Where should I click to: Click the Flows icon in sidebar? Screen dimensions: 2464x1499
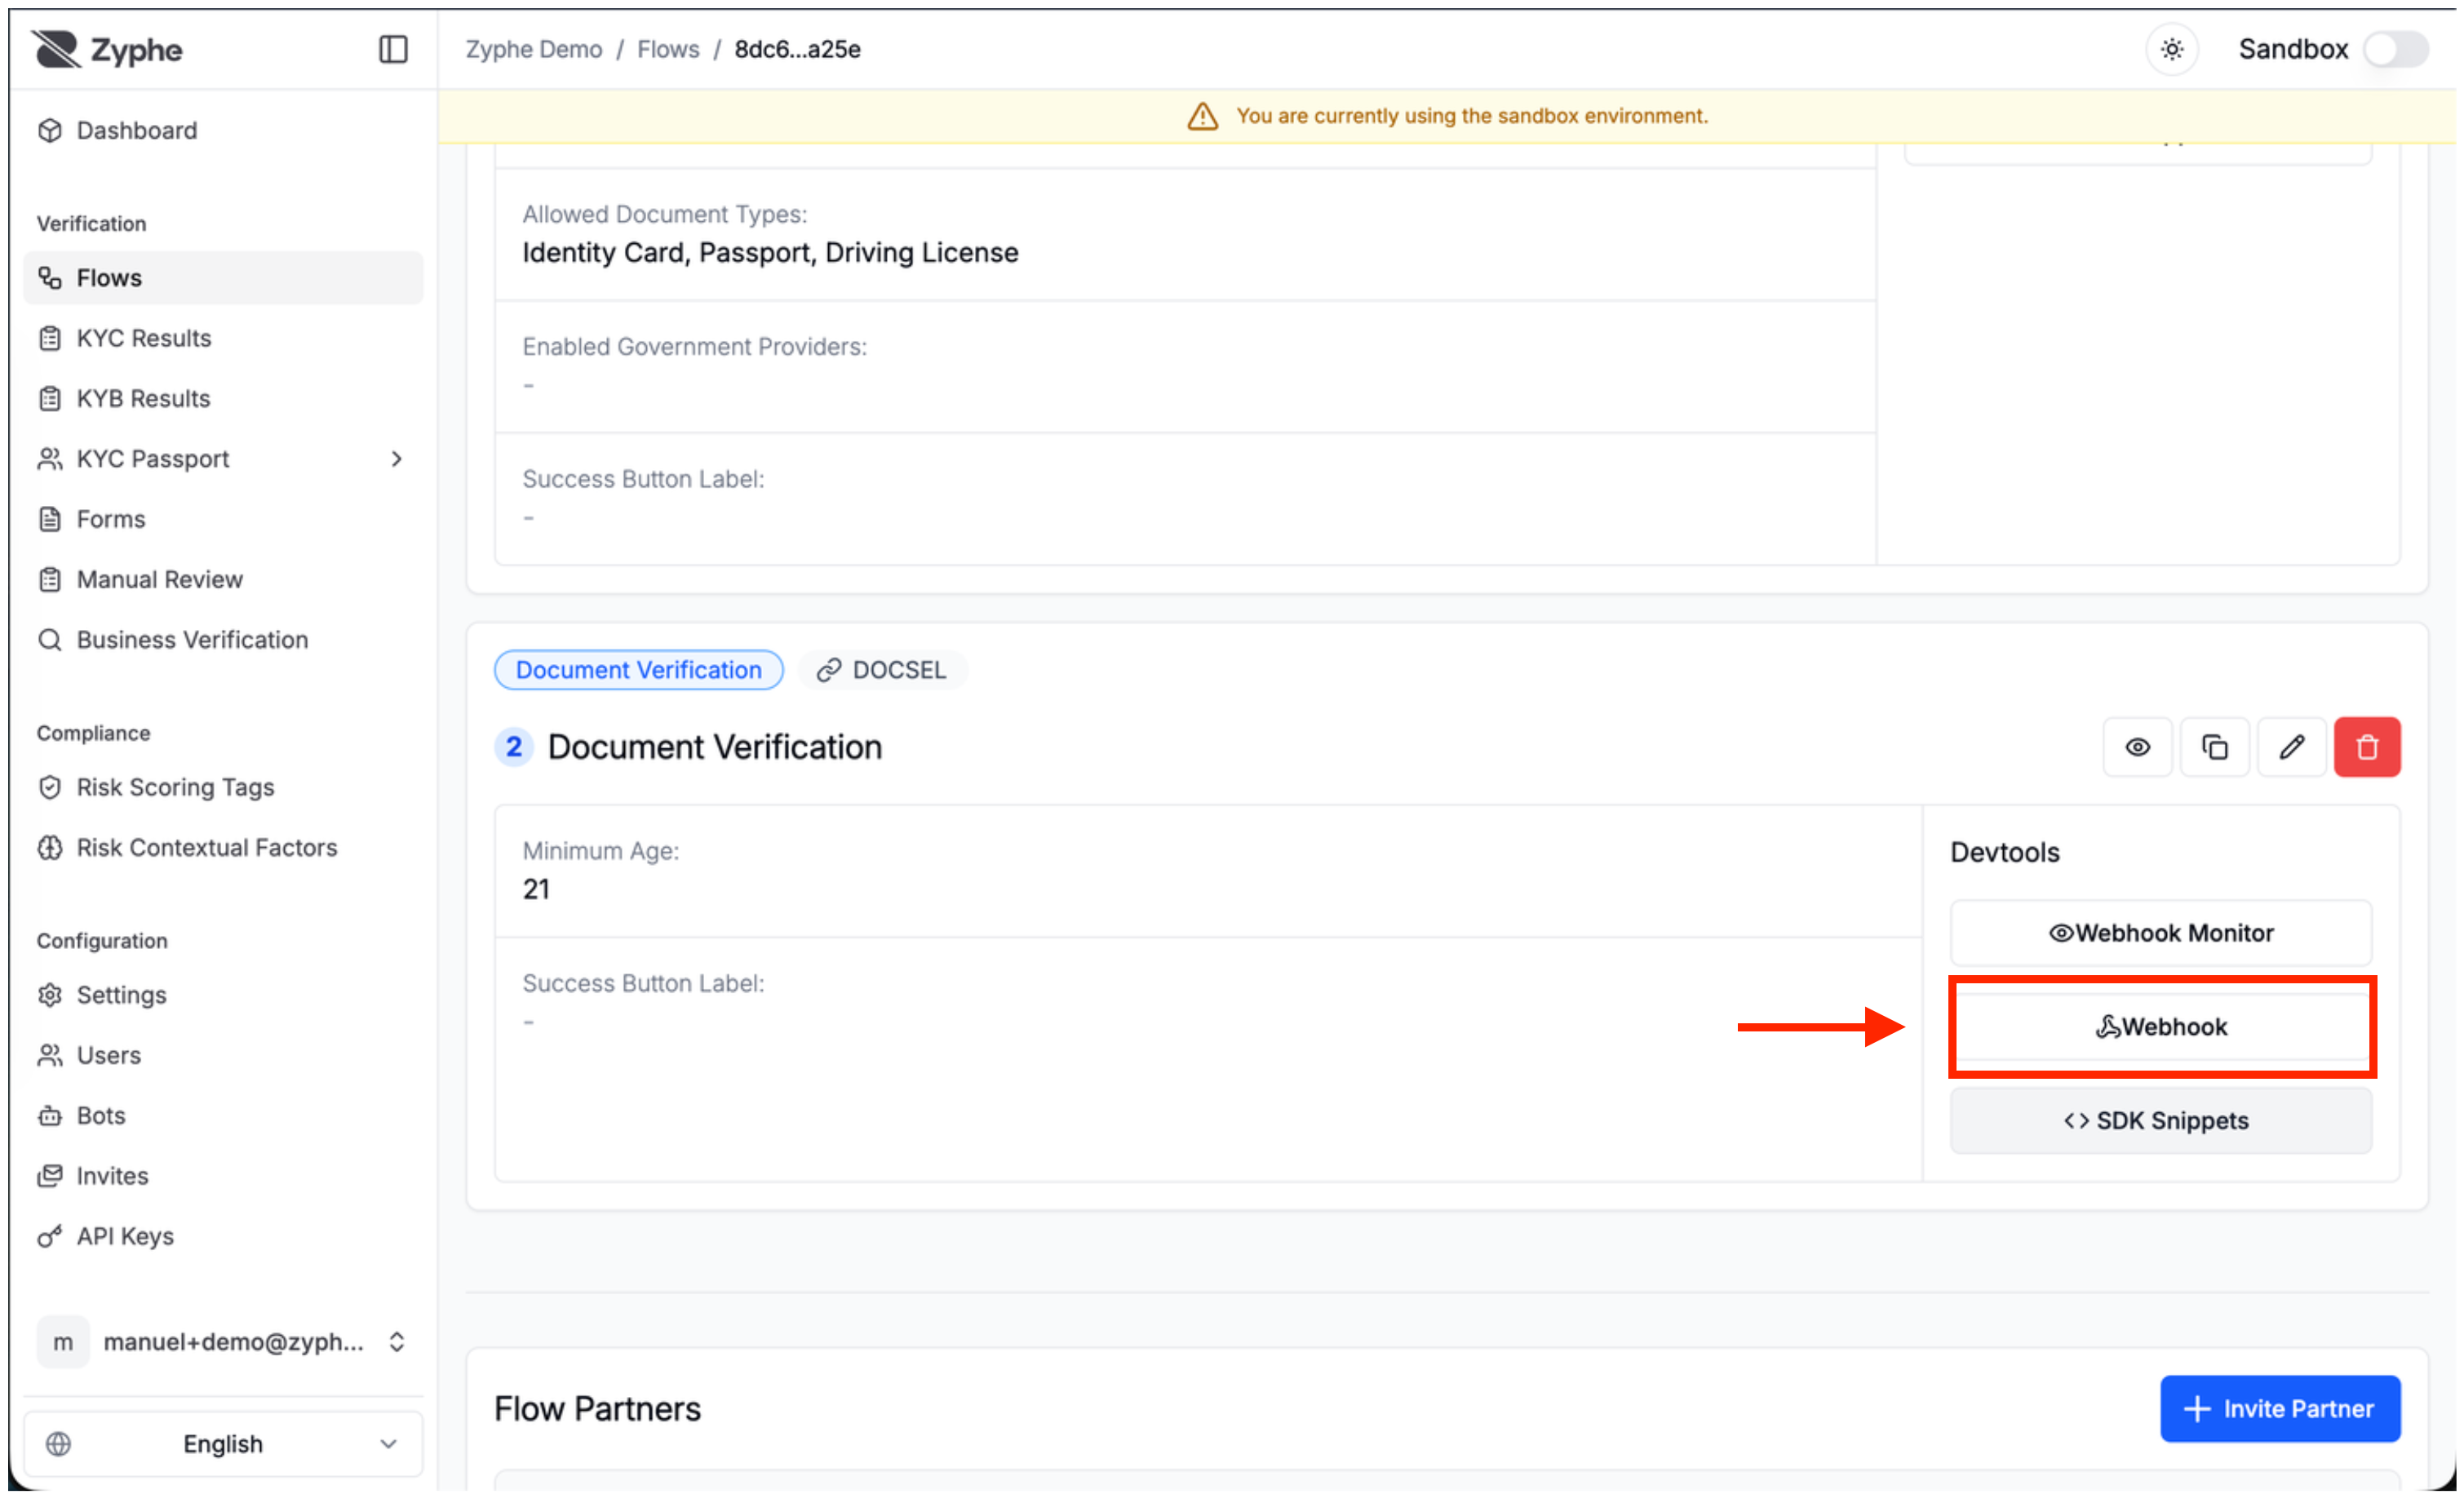pyautogui.click(x=50, y=277)
